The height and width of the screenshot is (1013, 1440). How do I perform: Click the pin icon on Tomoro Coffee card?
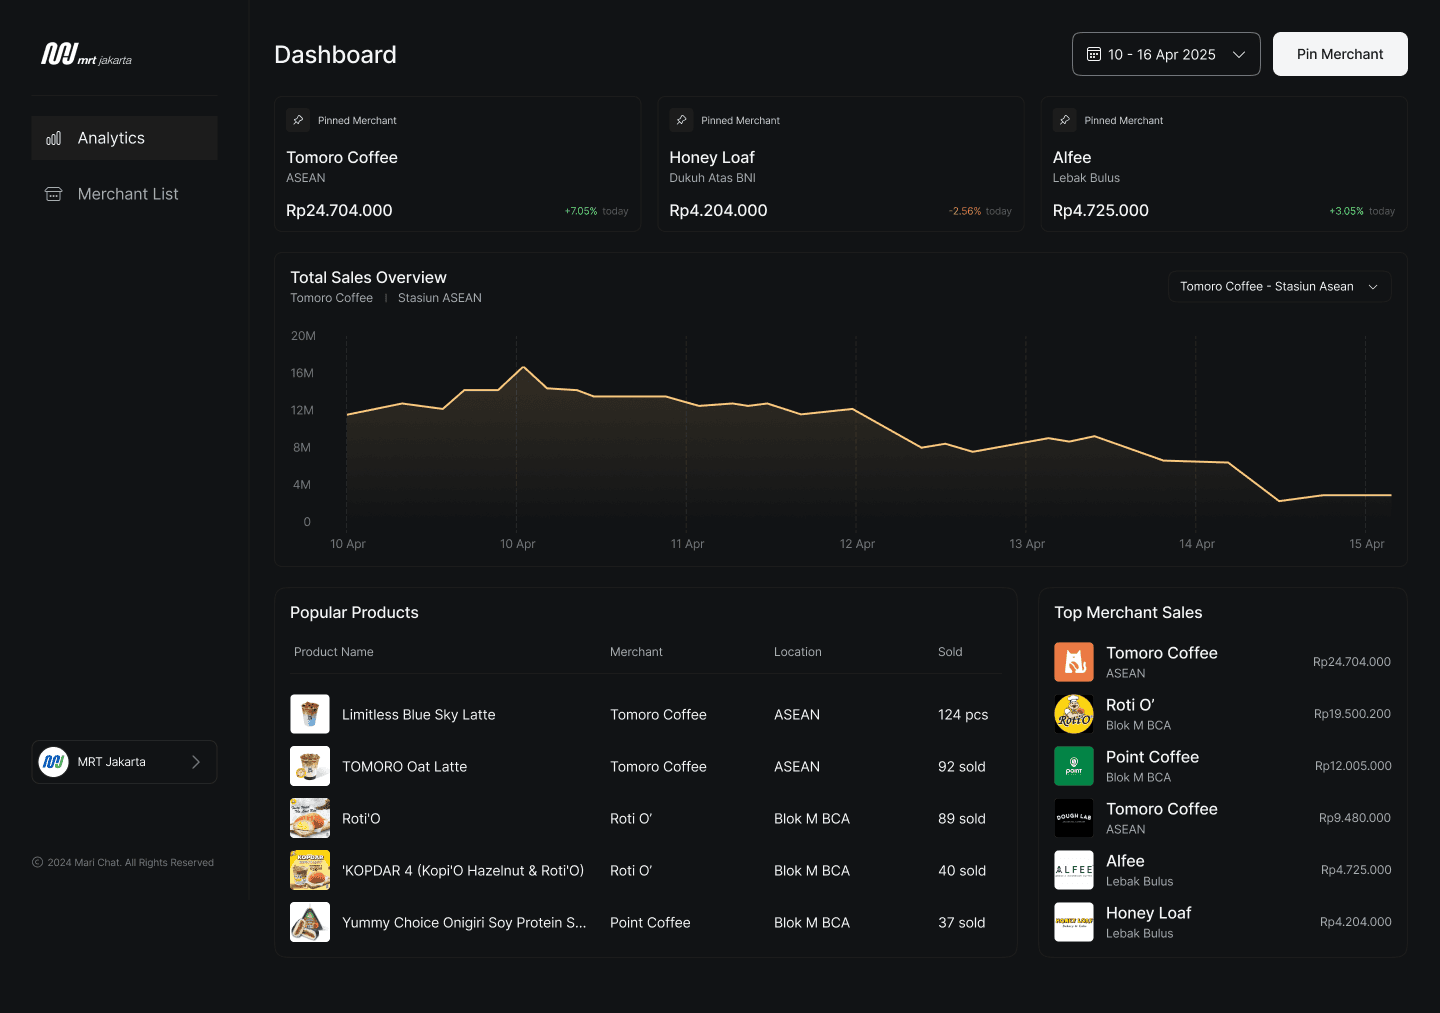pos(298,120)
